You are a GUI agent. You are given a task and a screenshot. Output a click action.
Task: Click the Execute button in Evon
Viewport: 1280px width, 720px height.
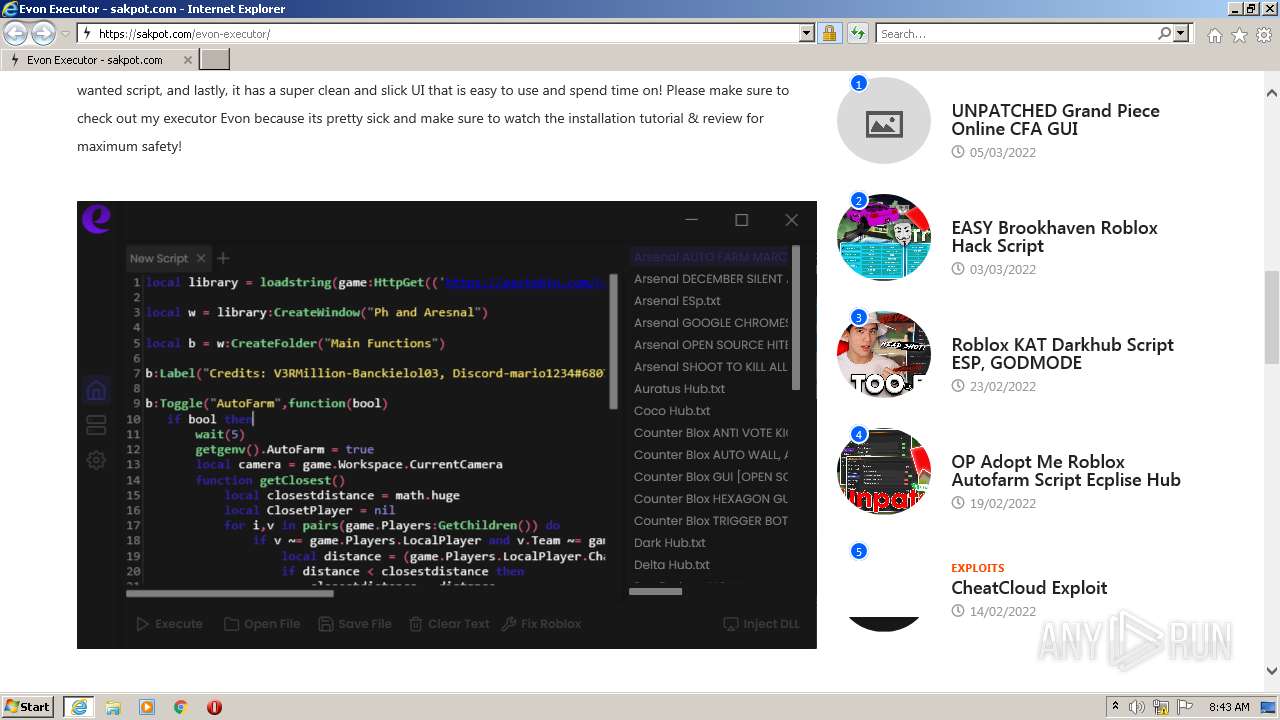pos(169,624)
